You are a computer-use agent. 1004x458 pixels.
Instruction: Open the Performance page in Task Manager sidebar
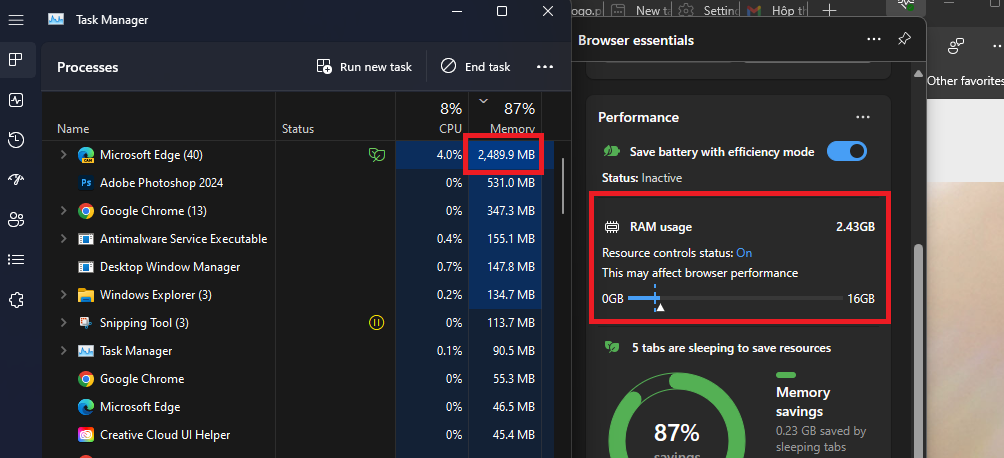click(16, 100)
